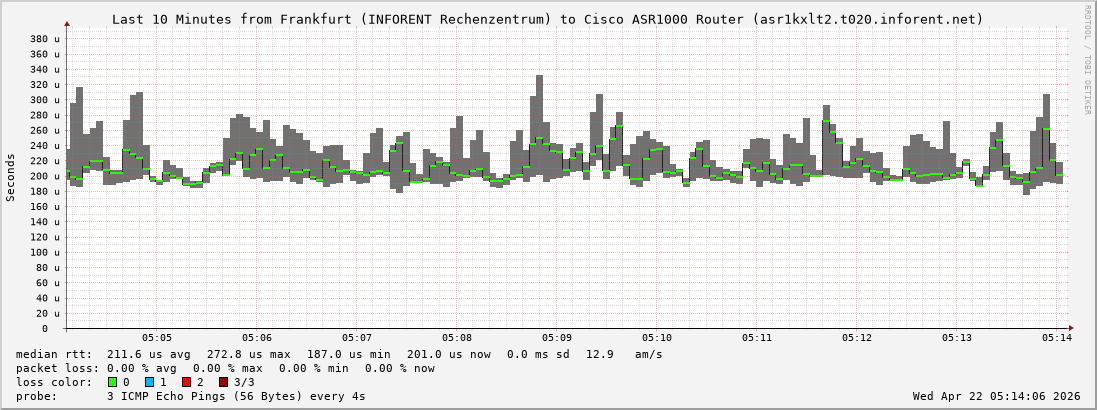Click the red arrow at the x-axis end
The height and width of the screenshot is (410, 1097).
coord(1072,328)
